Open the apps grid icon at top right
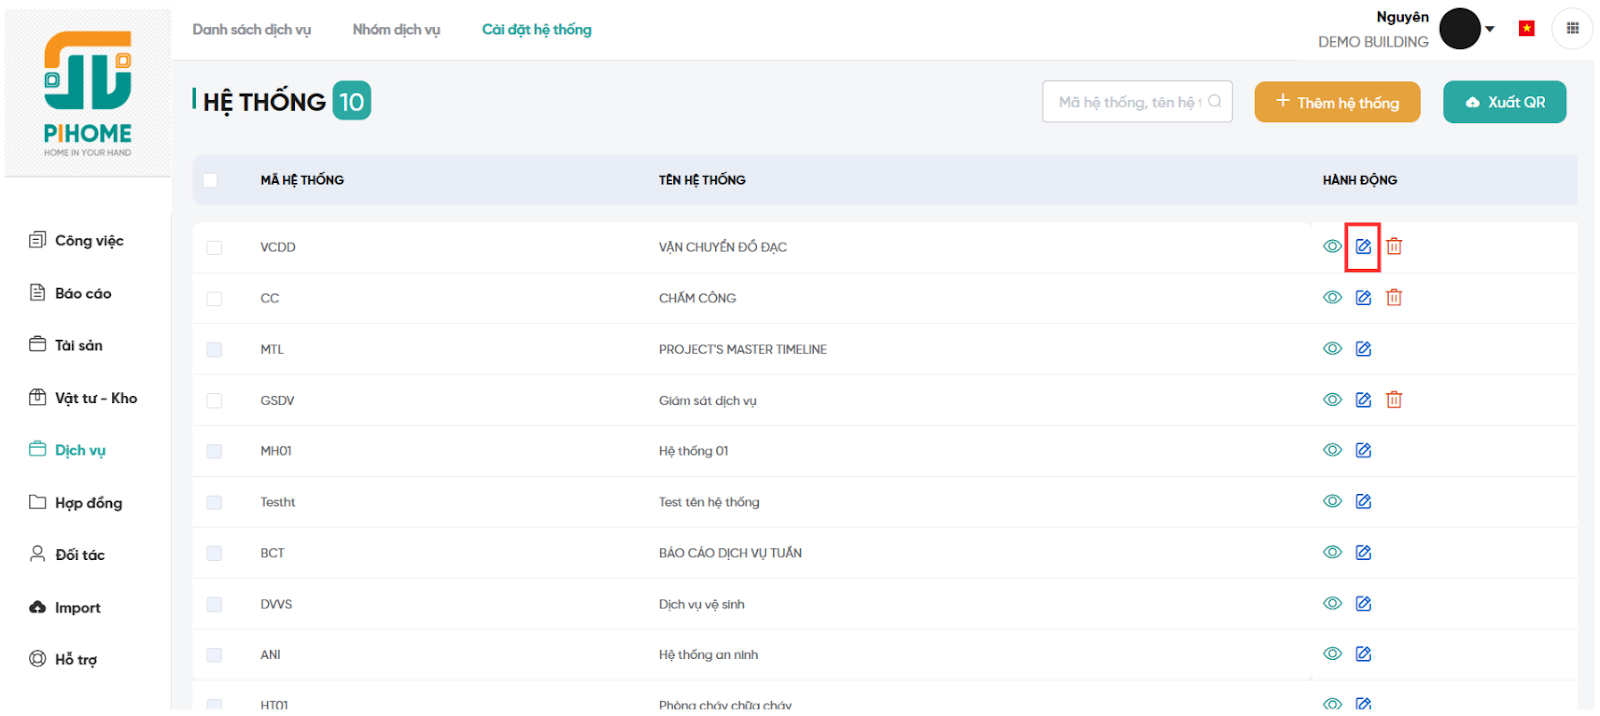Screen dimensions: 1600x716 click(1572, 29)
